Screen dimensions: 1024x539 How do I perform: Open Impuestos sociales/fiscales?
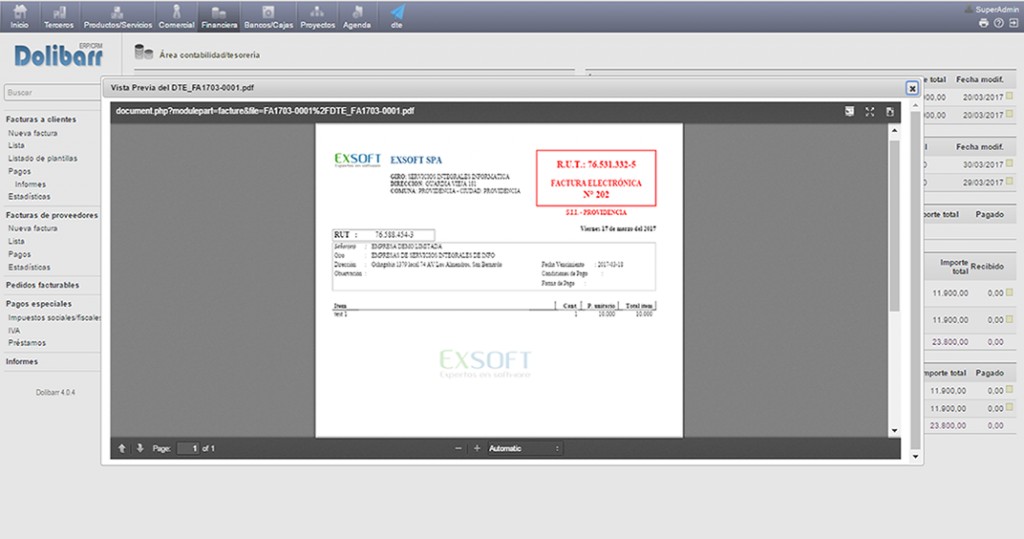(x=55, y=318)
